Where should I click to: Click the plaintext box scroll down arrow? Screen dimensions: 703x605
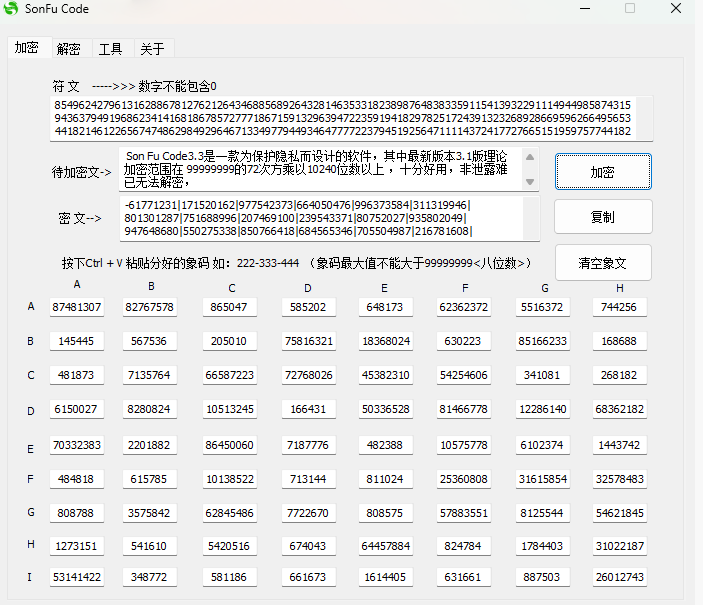(530, 183)
